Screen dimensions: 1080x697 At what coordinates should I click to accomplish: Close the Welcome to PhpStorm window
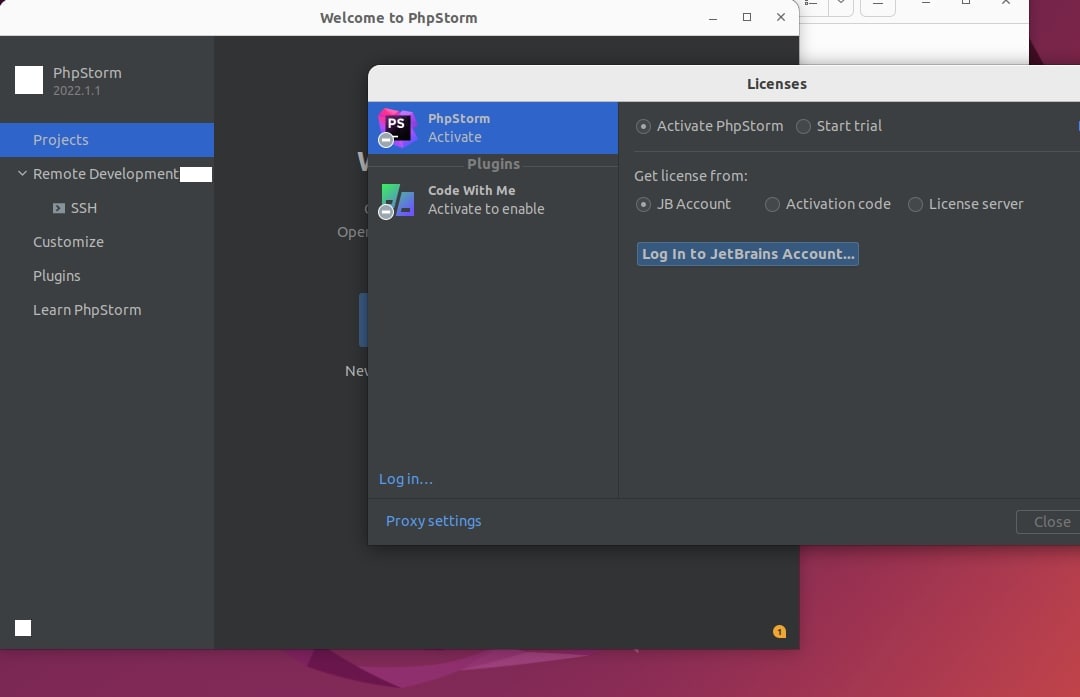(x=780, y=17)
